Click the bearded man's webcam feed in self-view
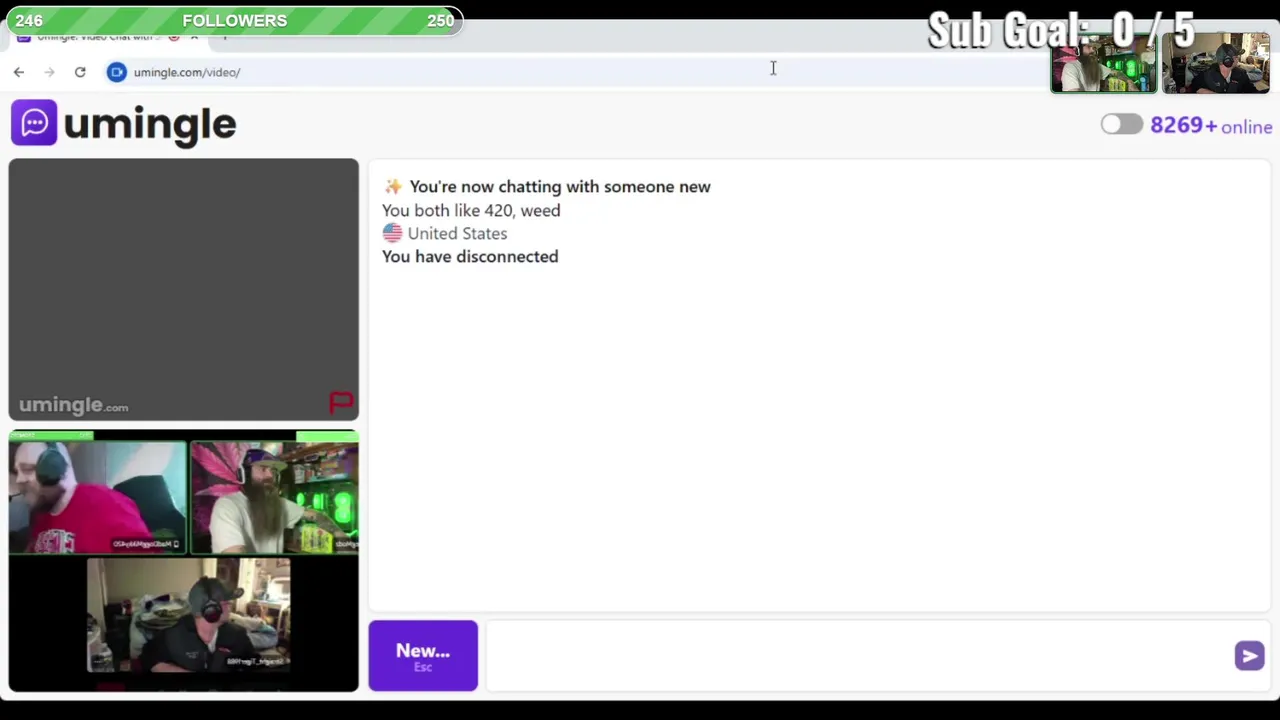 point(274,497)
